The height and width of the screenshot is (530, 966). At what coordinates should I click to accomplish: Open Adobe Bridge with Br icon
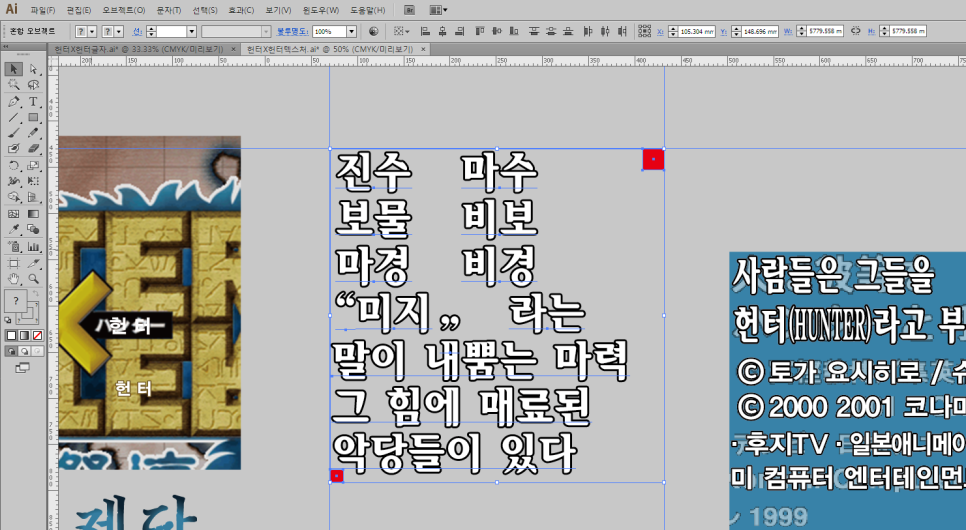409,10
